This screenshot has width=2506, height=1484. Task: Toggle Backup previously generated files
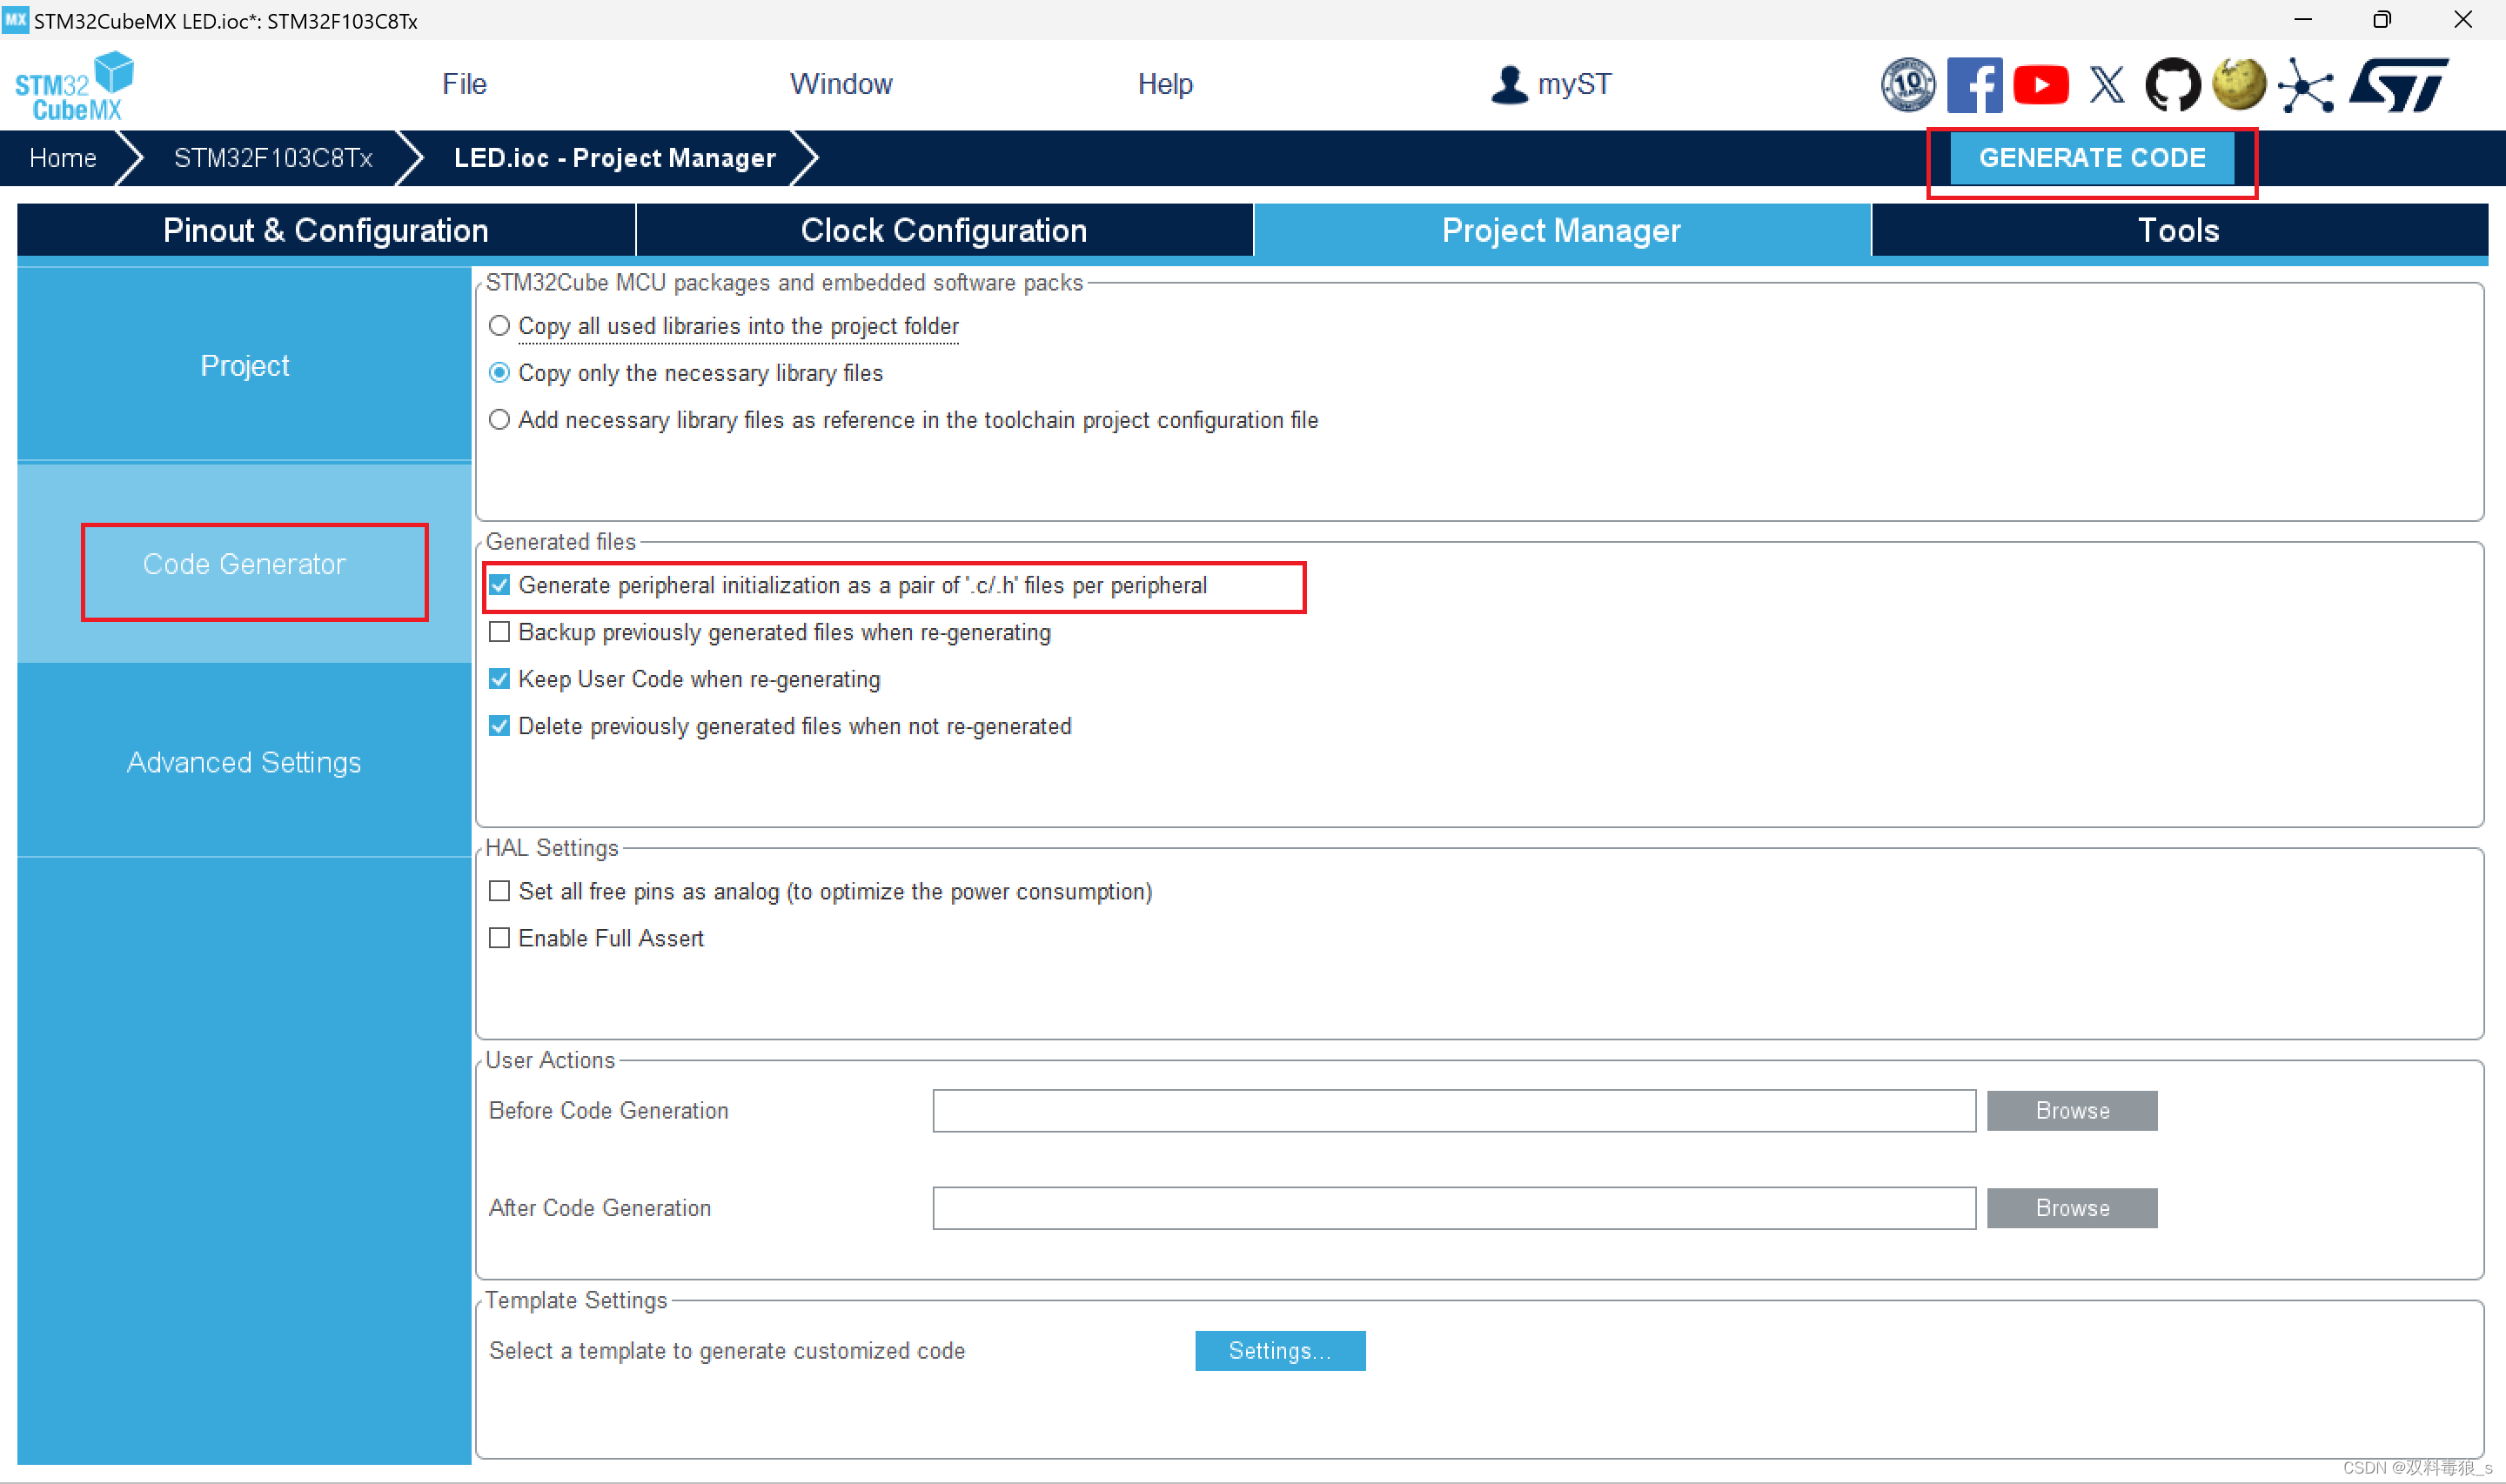pyautogui.click(x=502, y=631)
